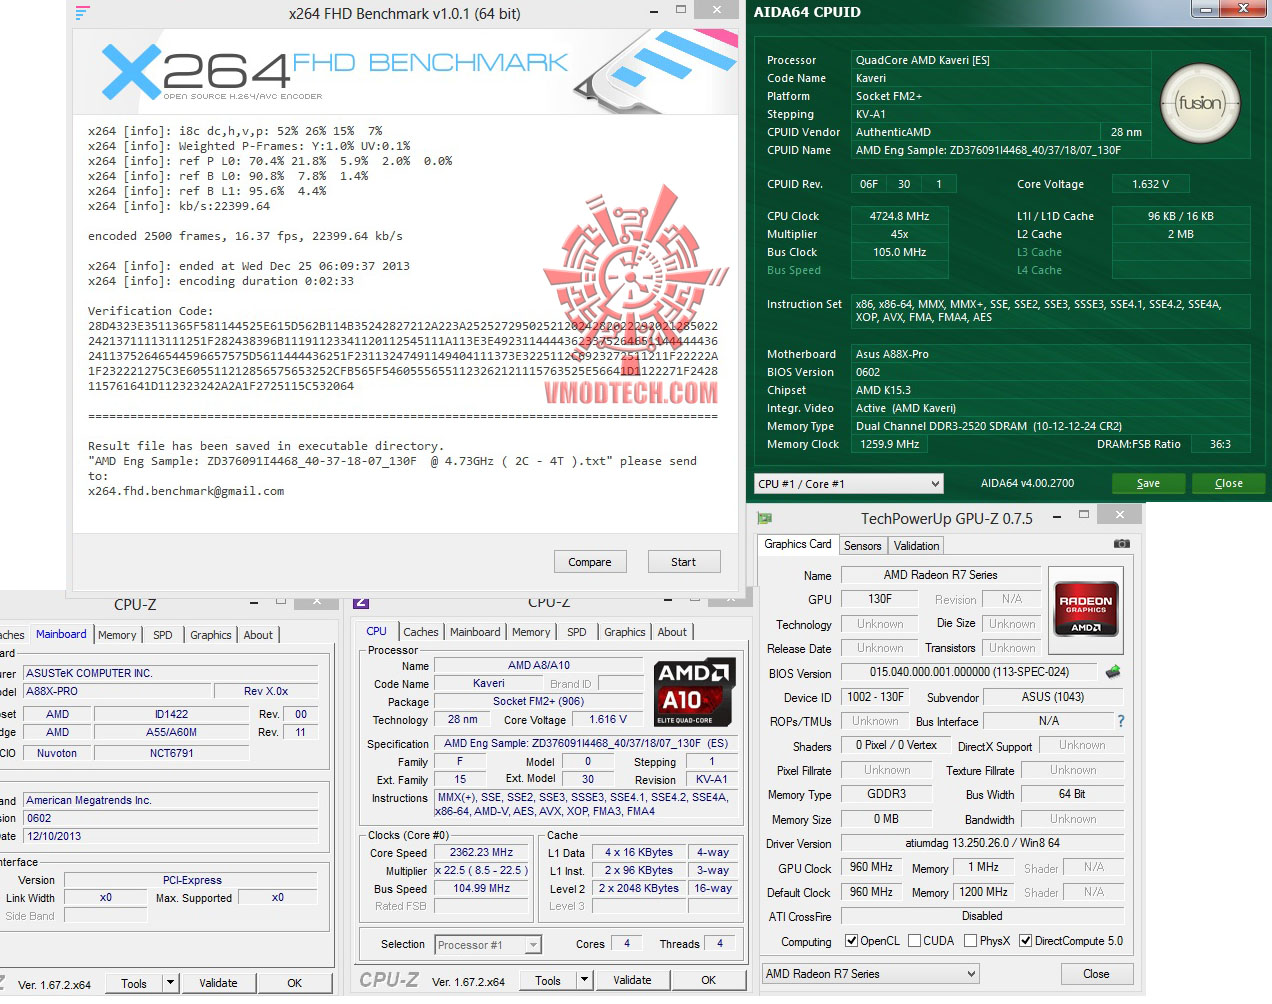The image size is (1272, 1004).
Task: Click the AIDA64 Core Voltage value 1.632 V
Action: [x=1150, y=184]
